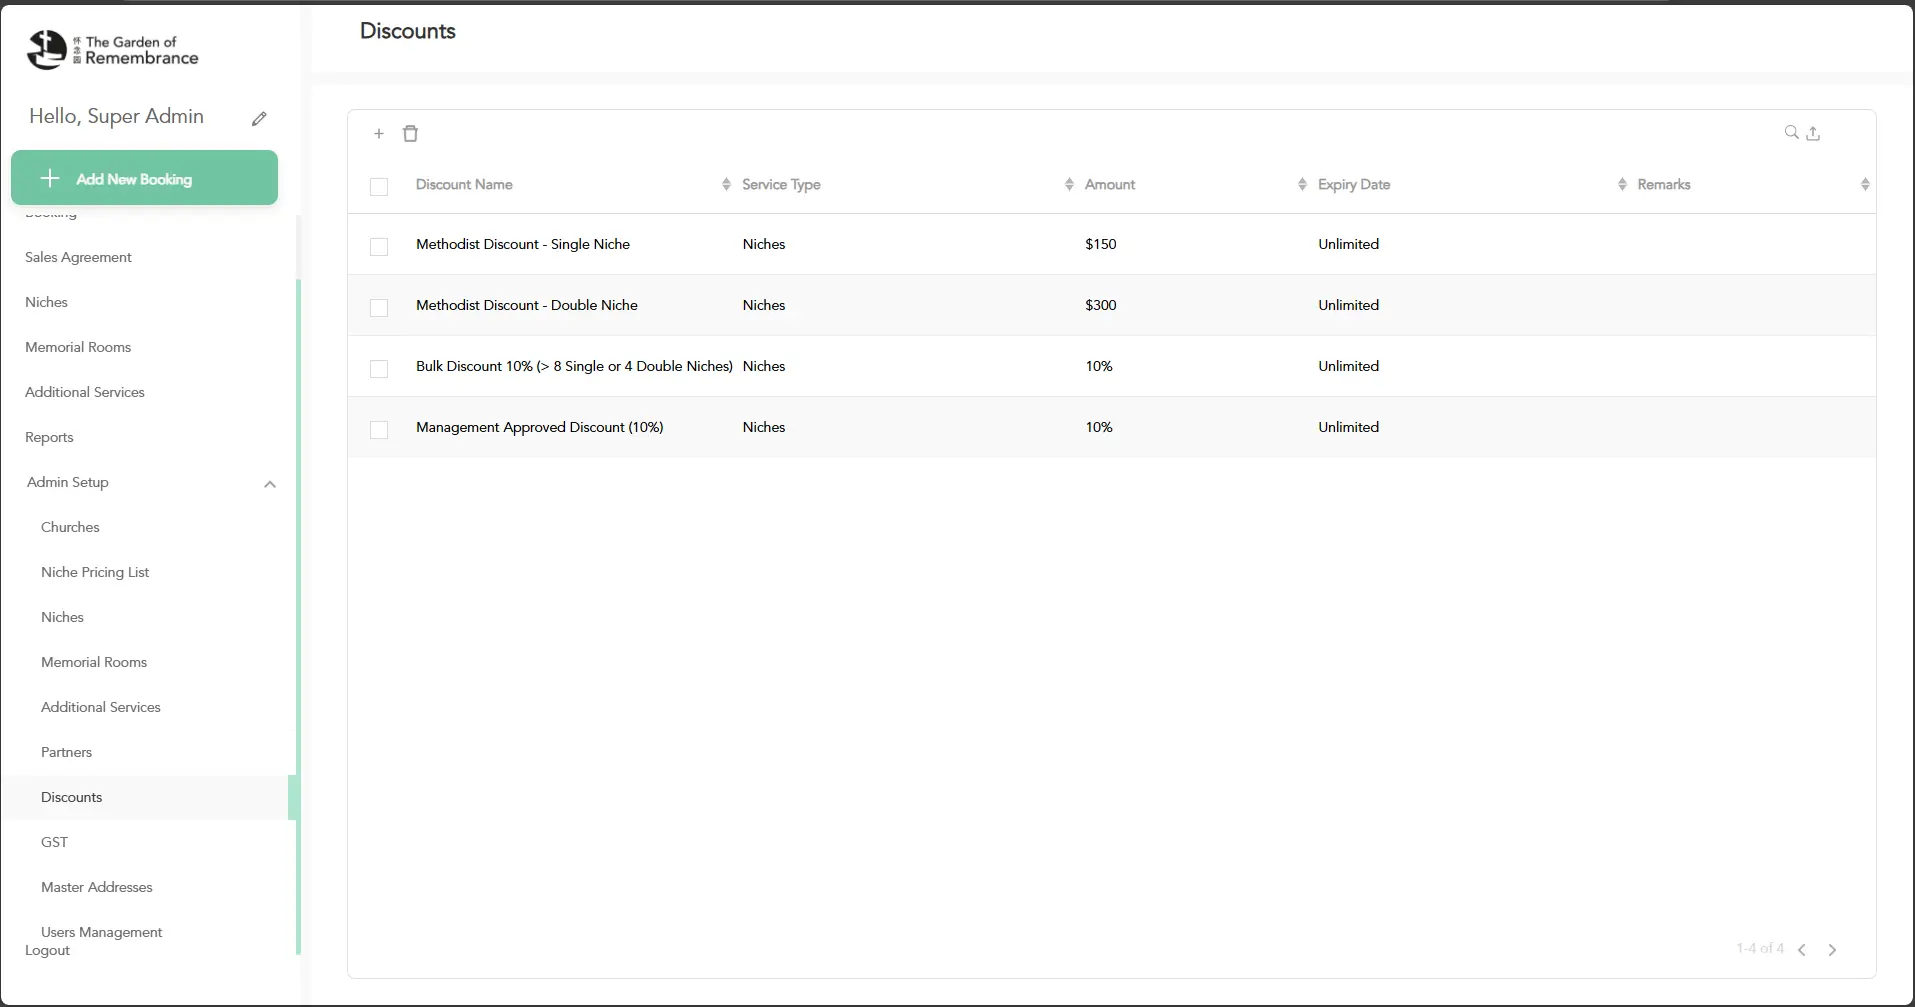The image size is (1915, 1007).
Task: Open Niche Pricing List menu item
Action: 95,572
